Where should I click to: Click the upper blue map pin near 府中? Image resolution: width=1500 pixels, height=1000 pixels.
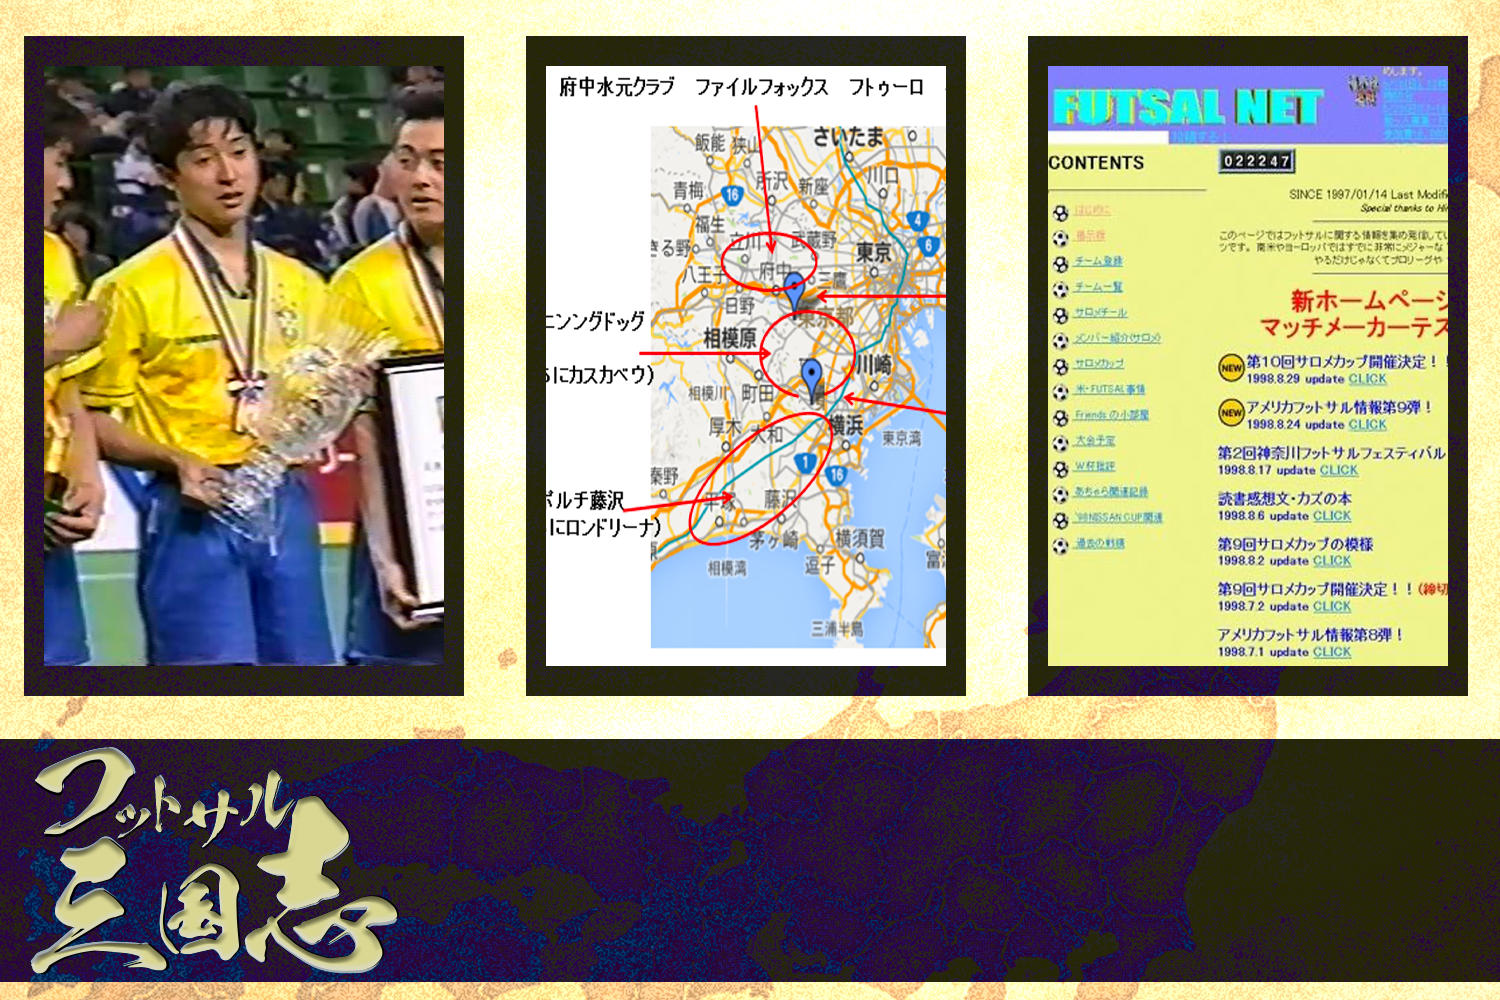click(x=794, y=290)
